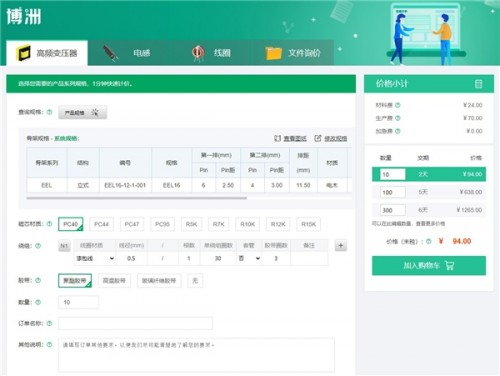The height and width of the screenshot is (376, 500).
Task: Click help icon beside 生产费
Action: [397, 118]
